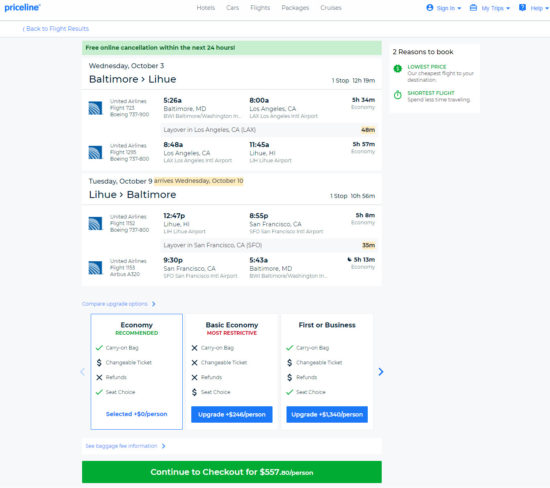Click United logo for Flight 723
The image size is (550, 488).
pyautogui.click(x=95, y=108)
